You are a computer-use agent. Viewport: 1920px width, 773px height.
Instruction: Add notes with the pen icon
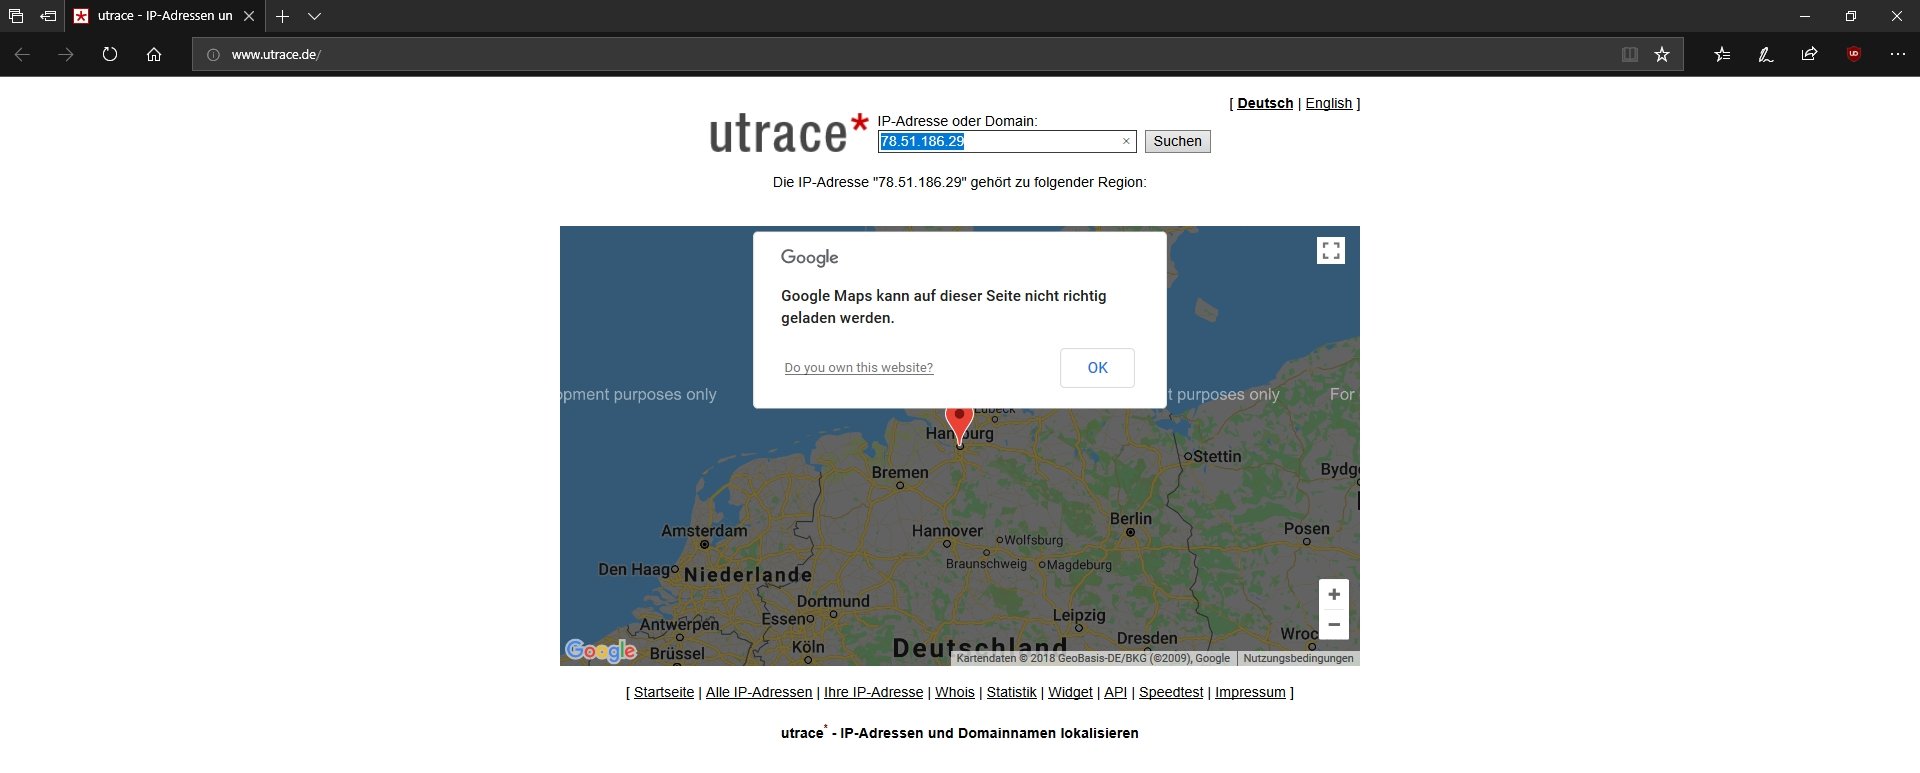(1766, 55)
